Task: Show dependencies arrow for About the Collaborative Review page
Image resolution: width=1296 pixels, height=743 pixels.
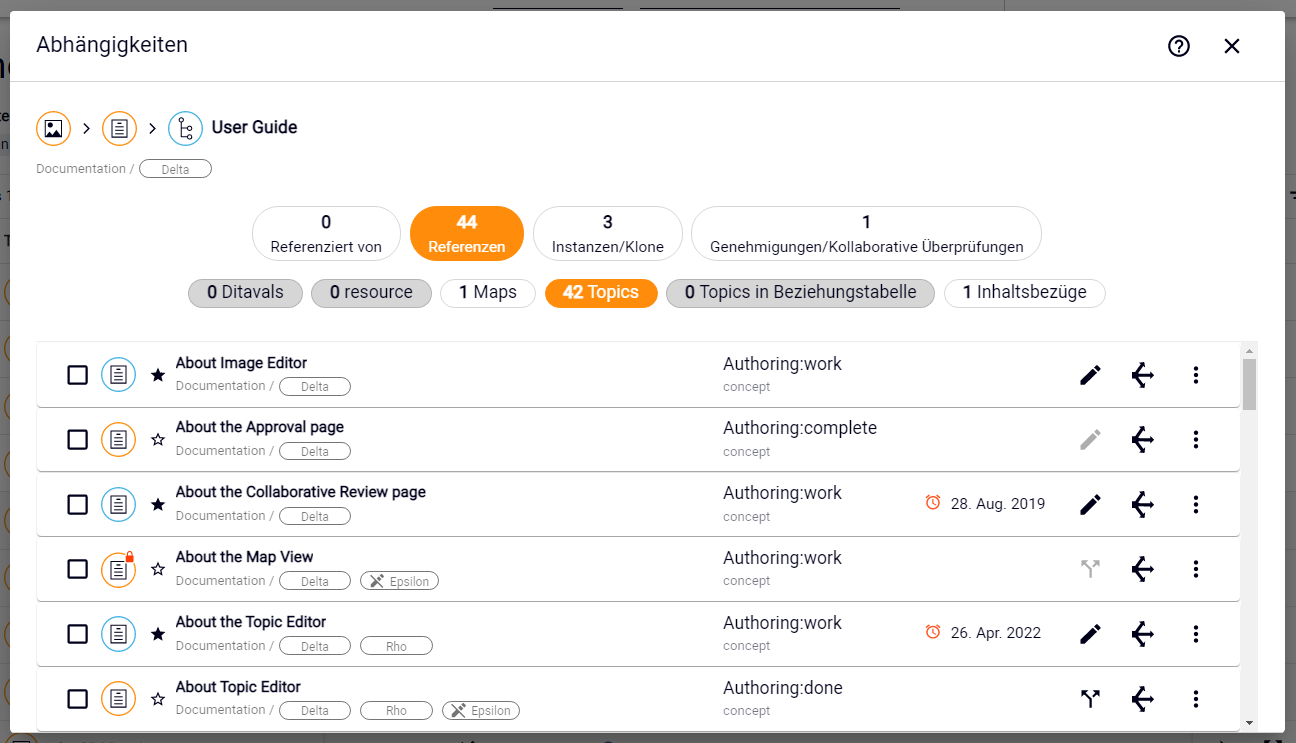Action: click(x=1143, y=505)
